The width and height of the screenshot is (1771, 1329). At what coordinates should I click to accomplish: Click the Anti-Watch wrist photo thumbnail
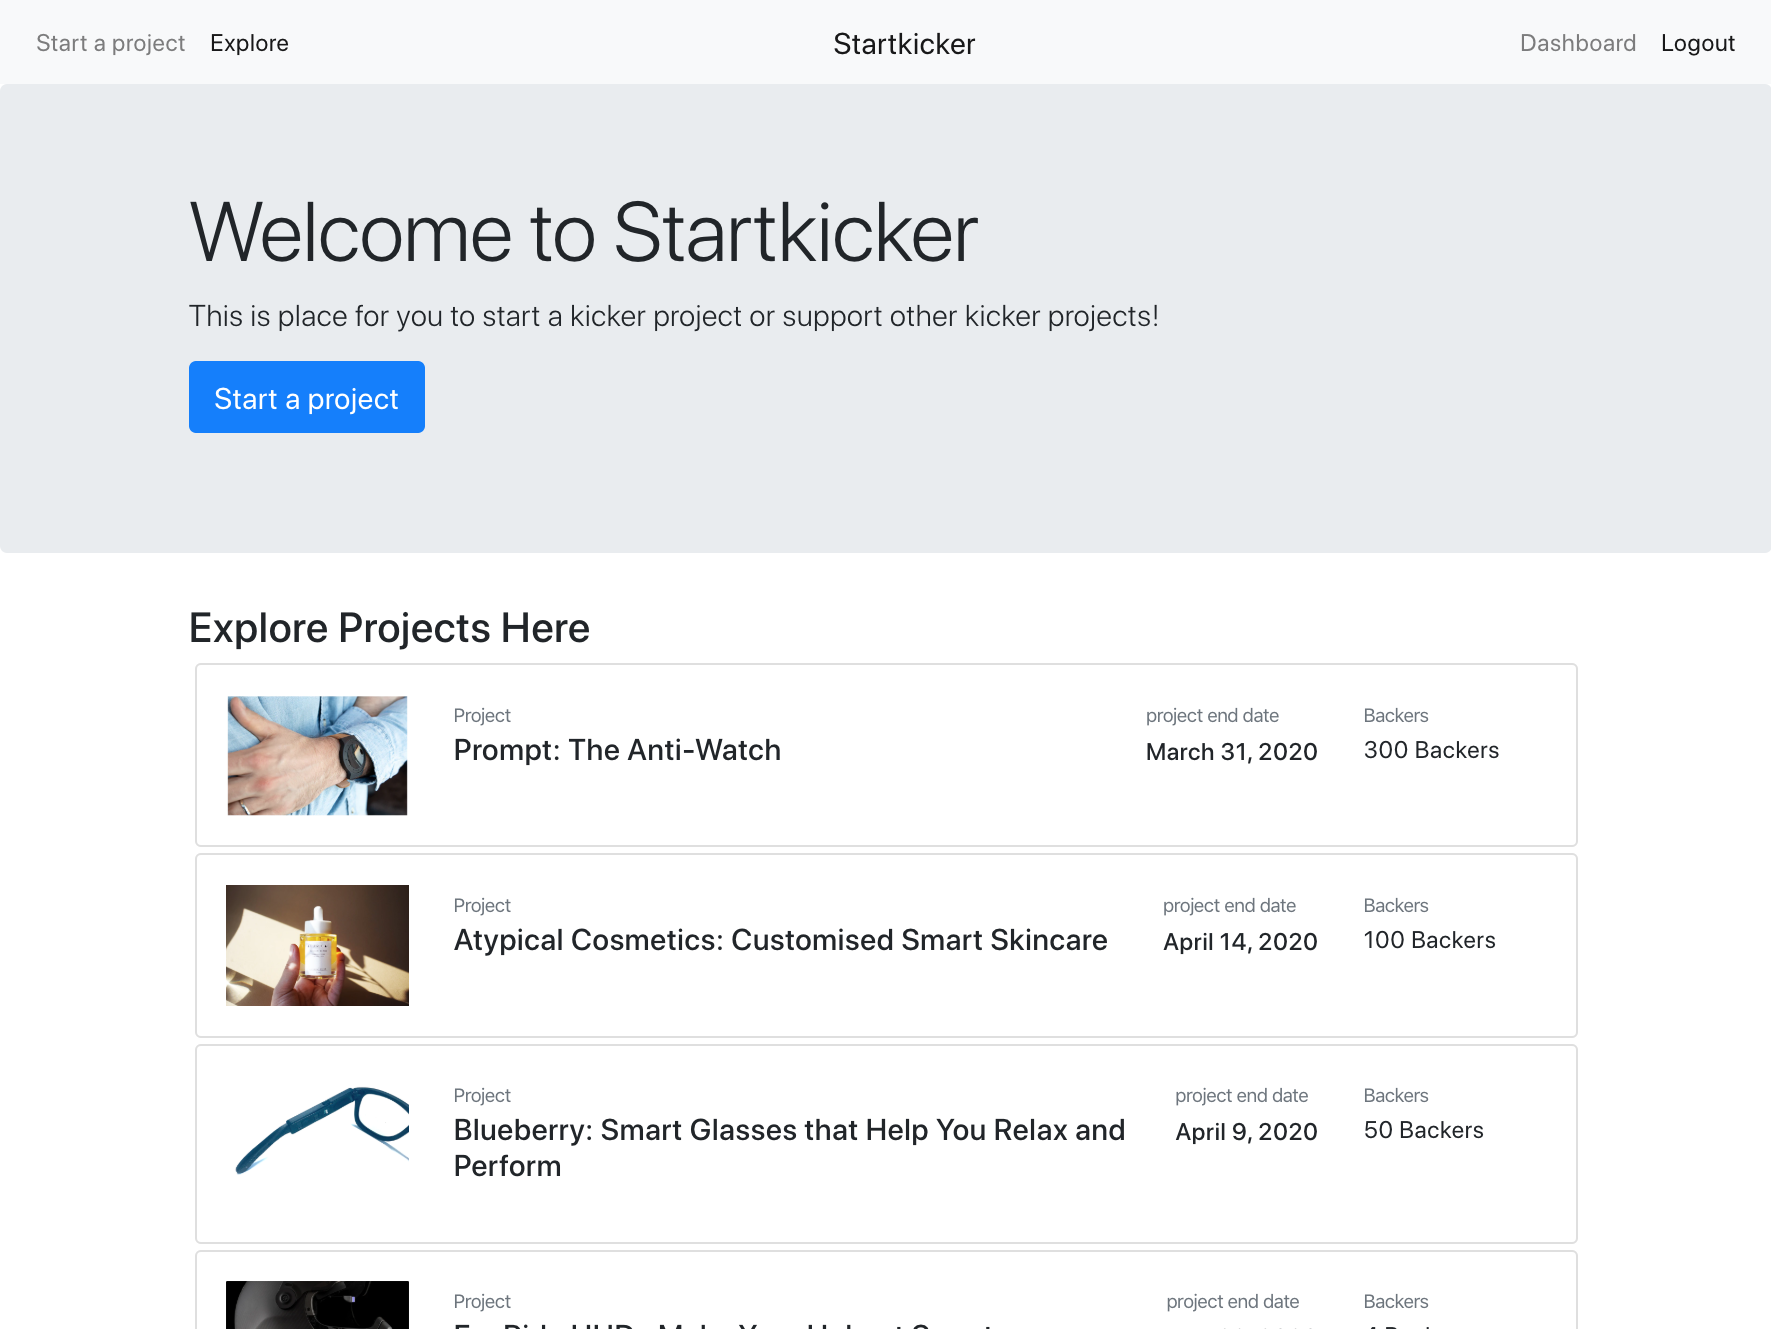317,755
